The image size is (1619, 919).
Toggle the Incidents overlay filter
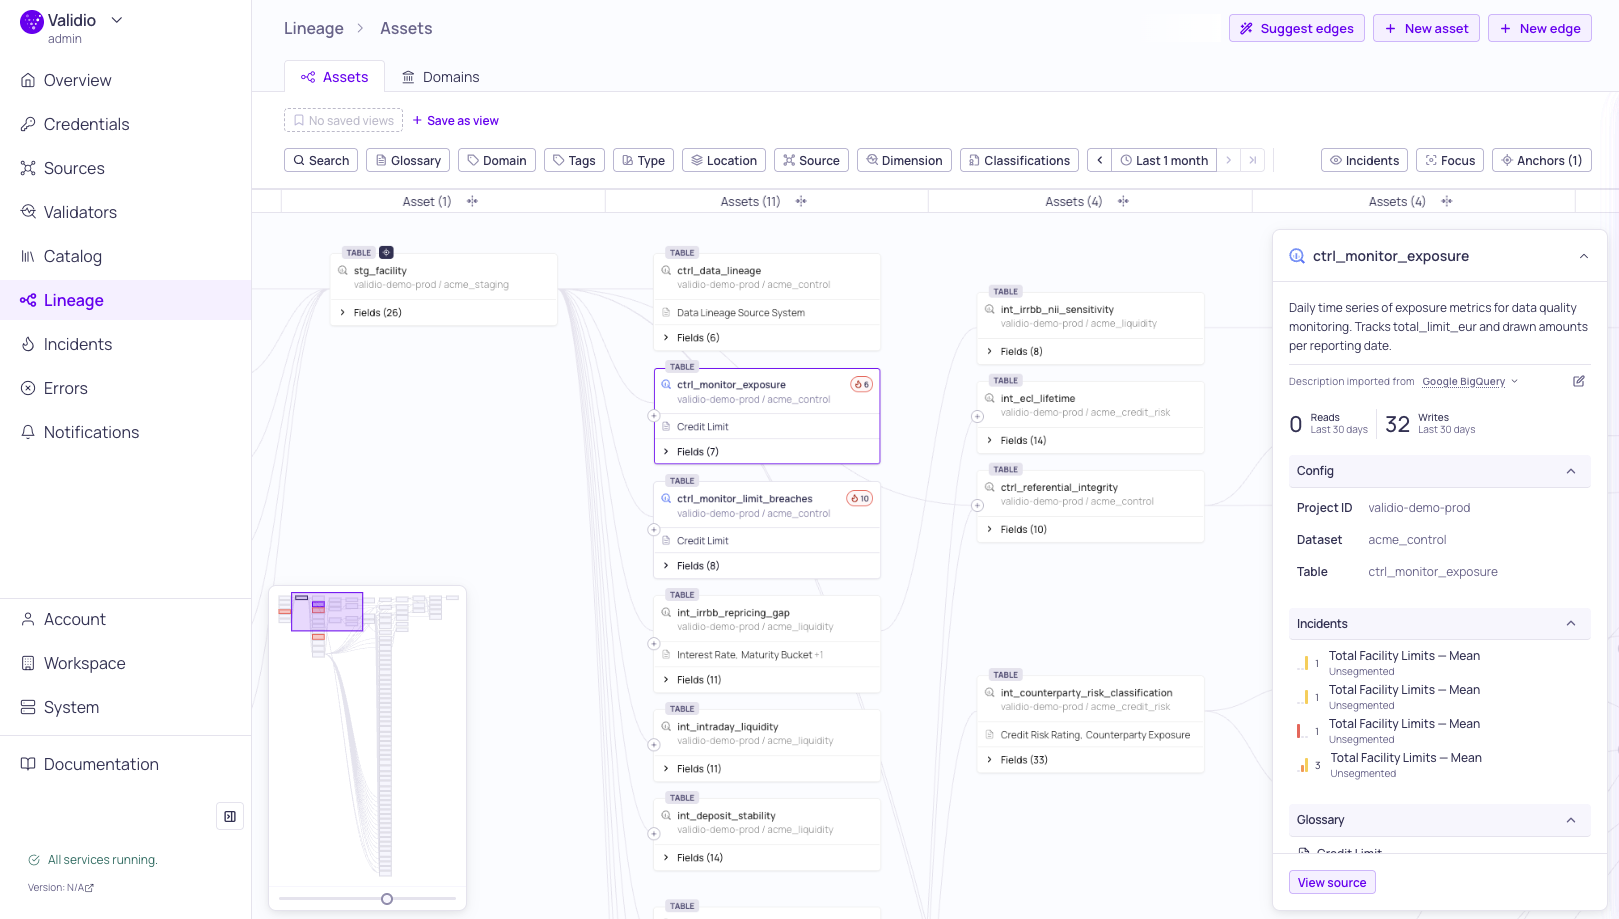coord(1364,160)
